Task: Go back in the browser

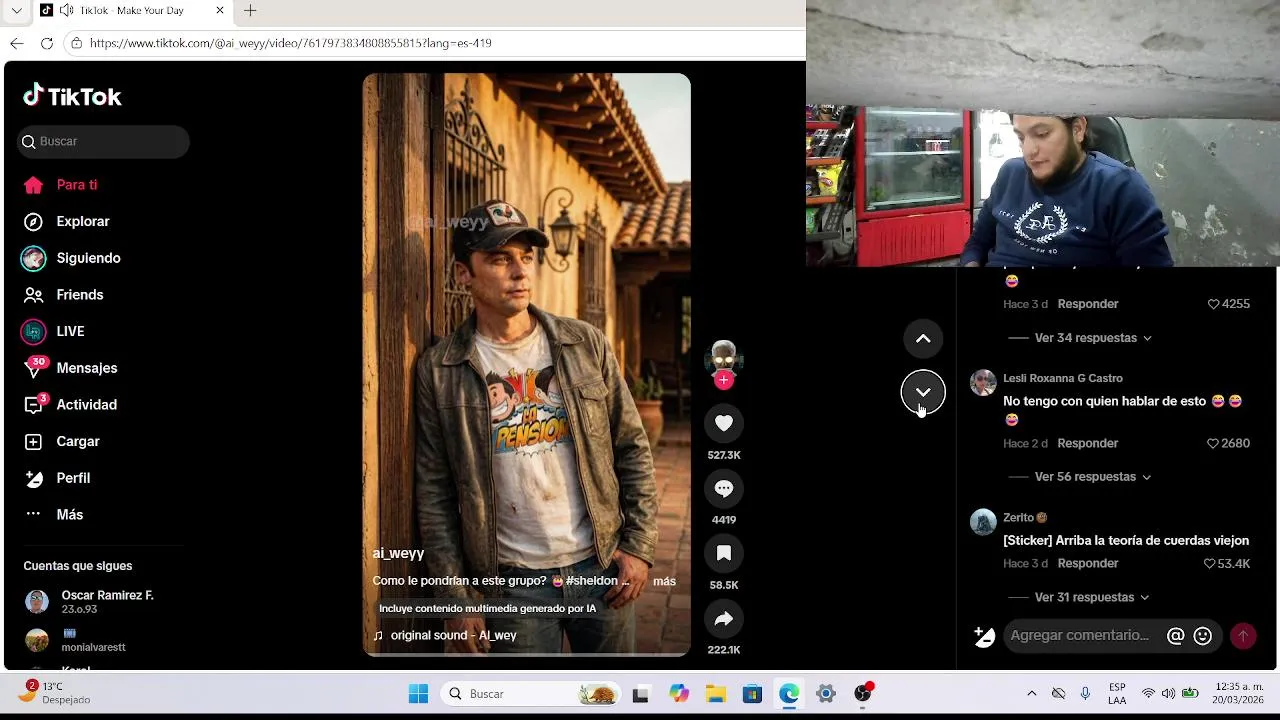Action: coord(16,43)
